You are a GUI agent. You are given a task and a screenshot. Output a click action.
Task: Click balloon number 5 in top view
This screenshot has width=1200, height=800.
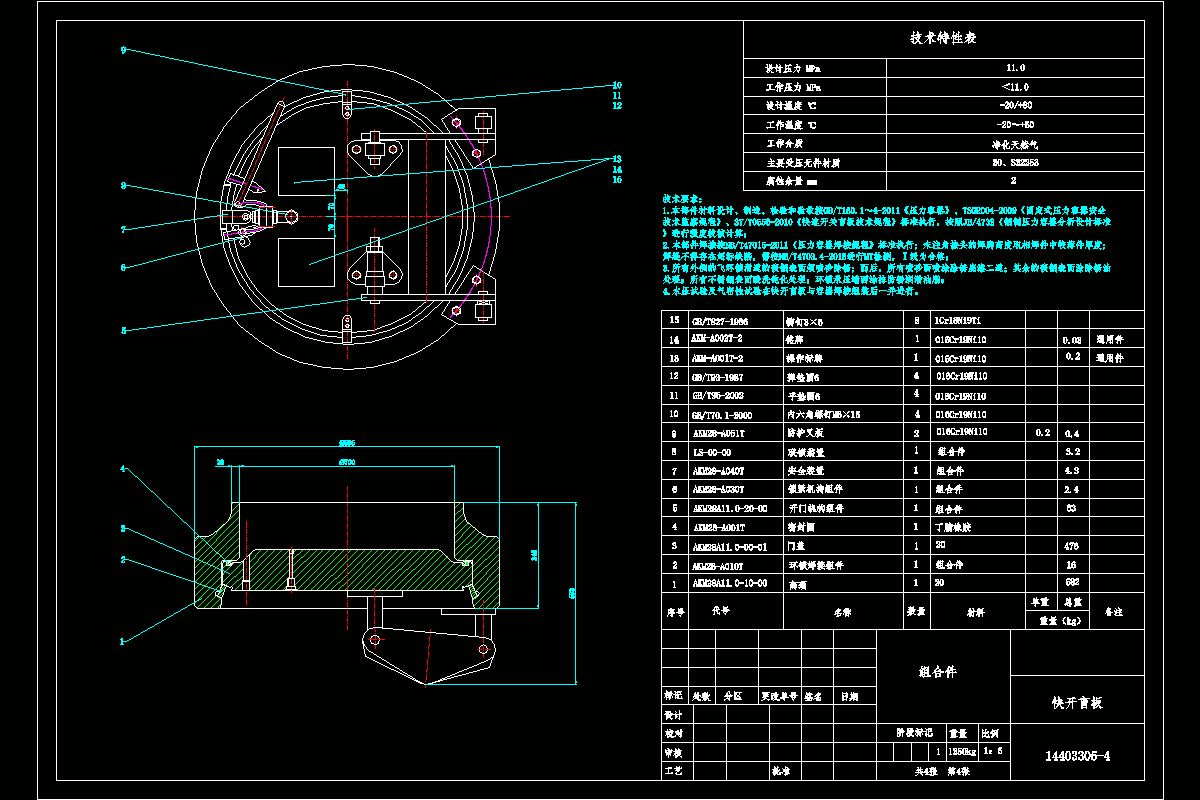(123, 331)
